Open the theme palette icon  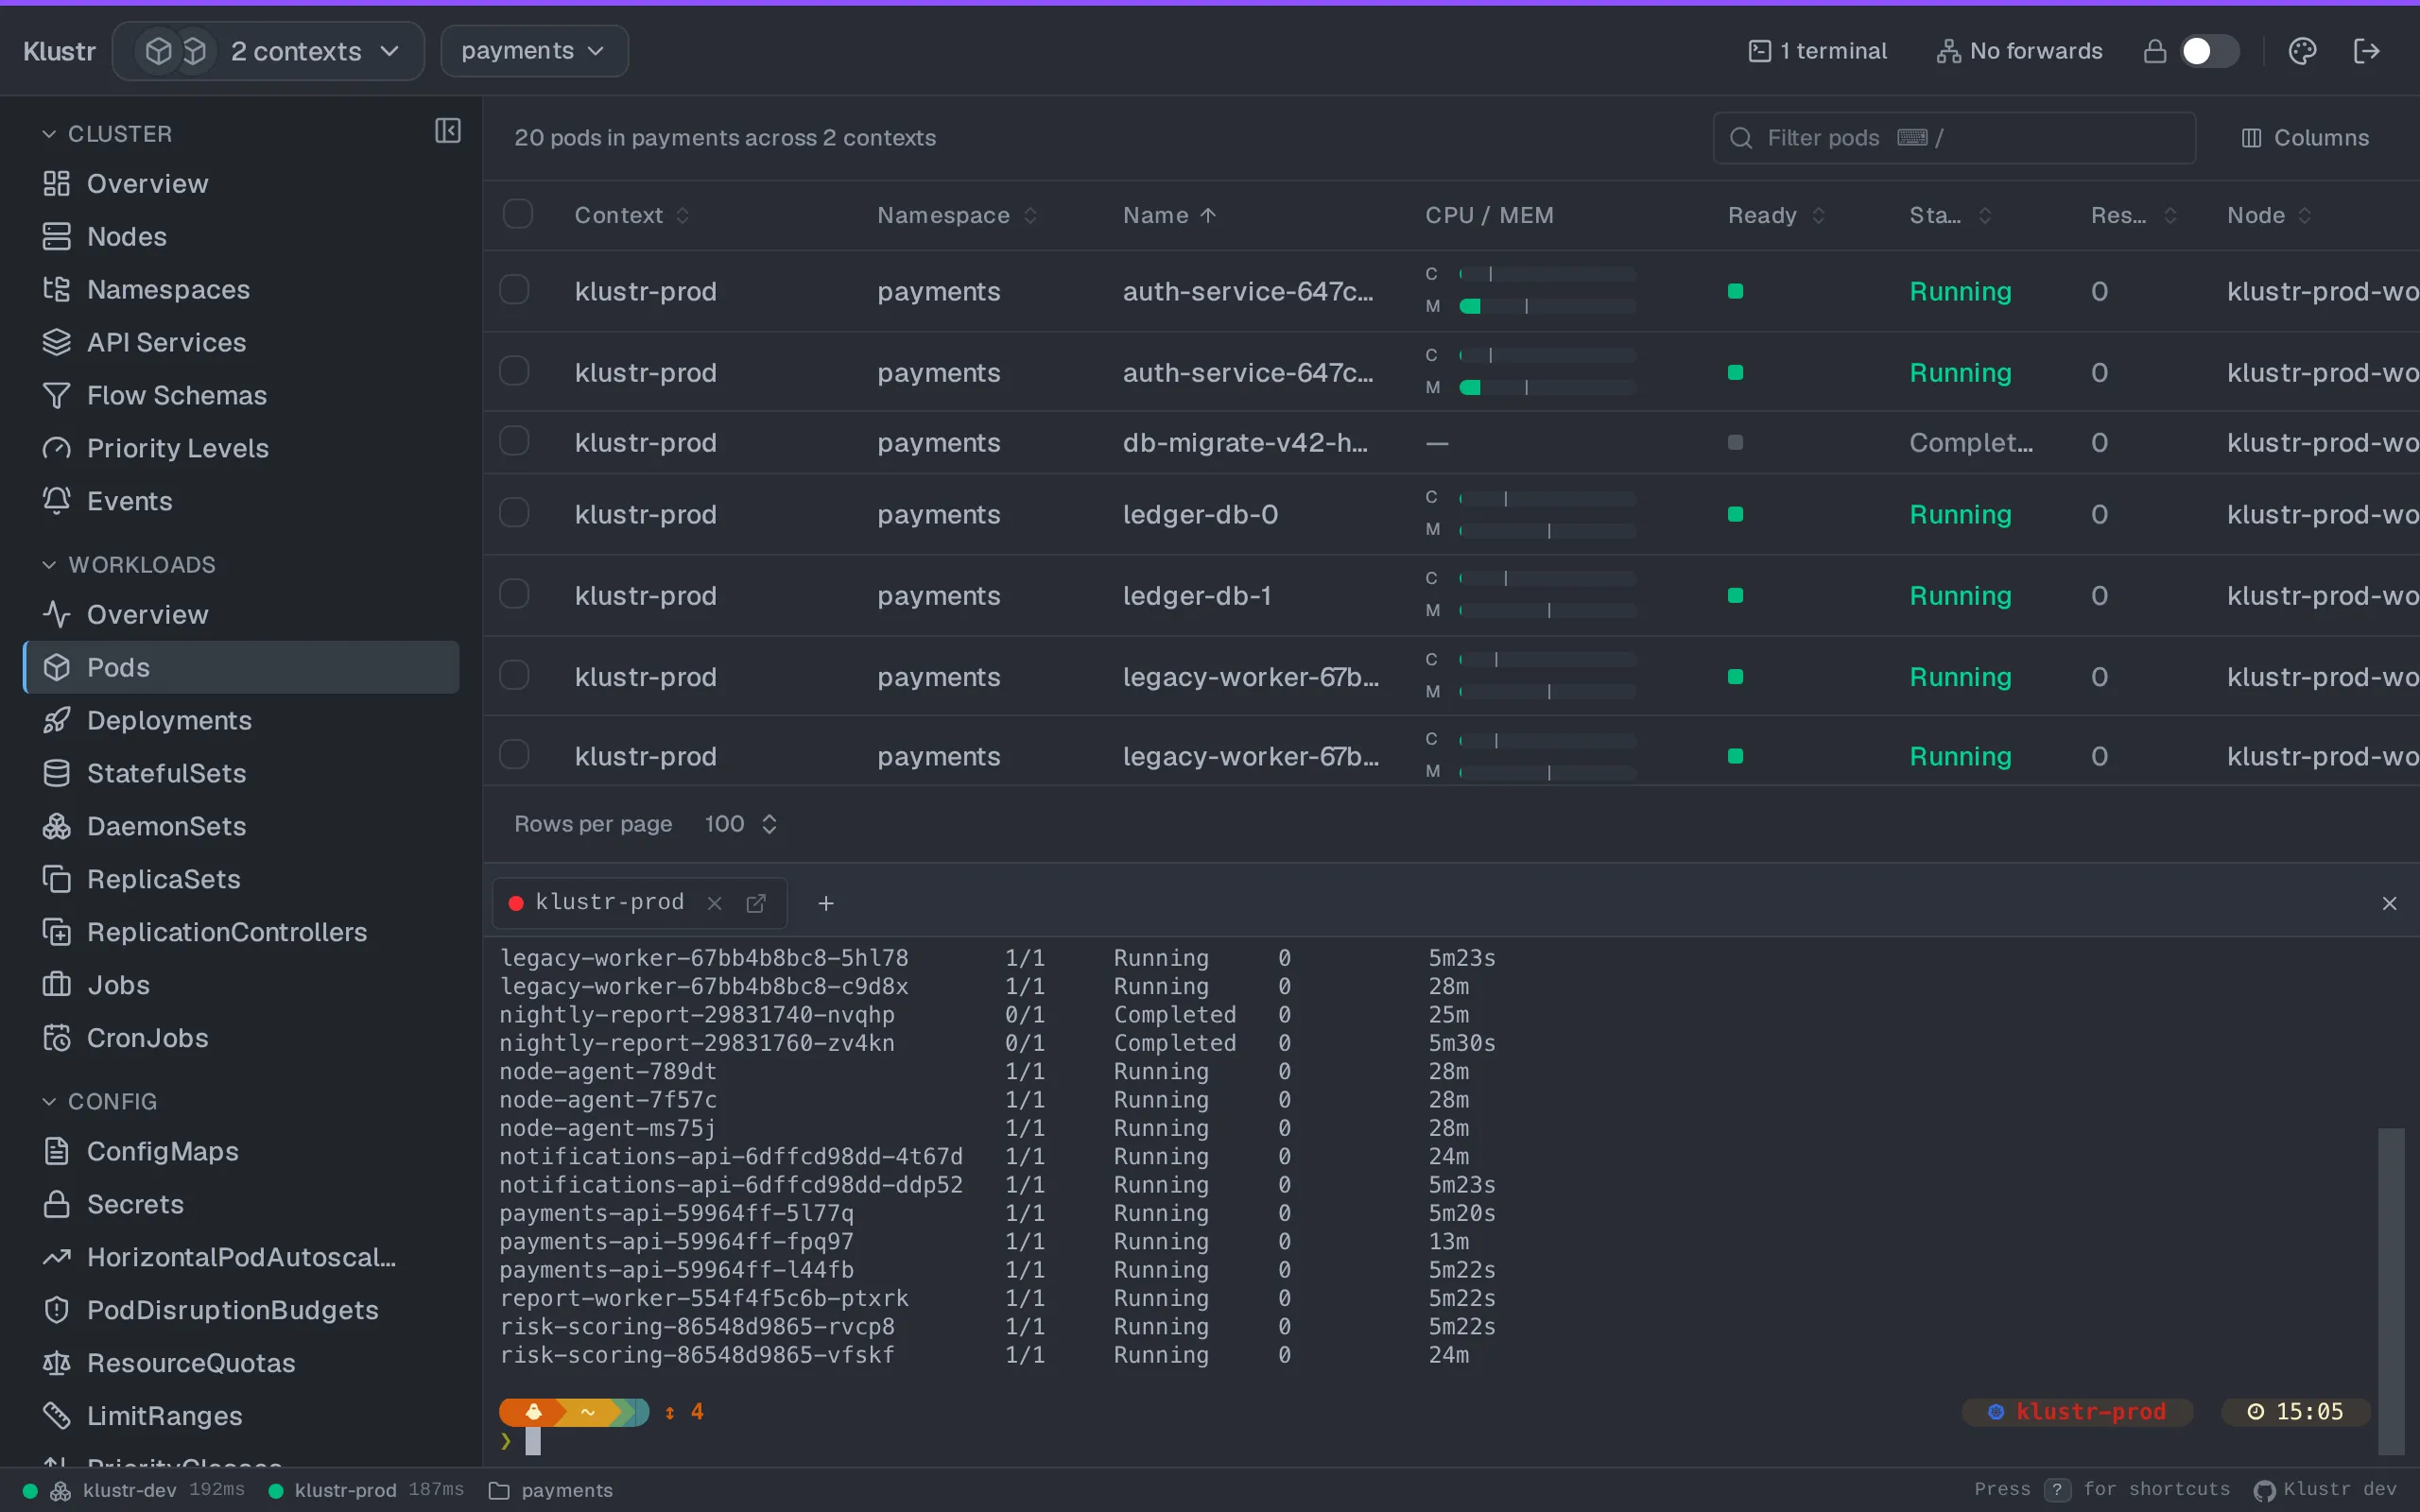click(2302, 51)
